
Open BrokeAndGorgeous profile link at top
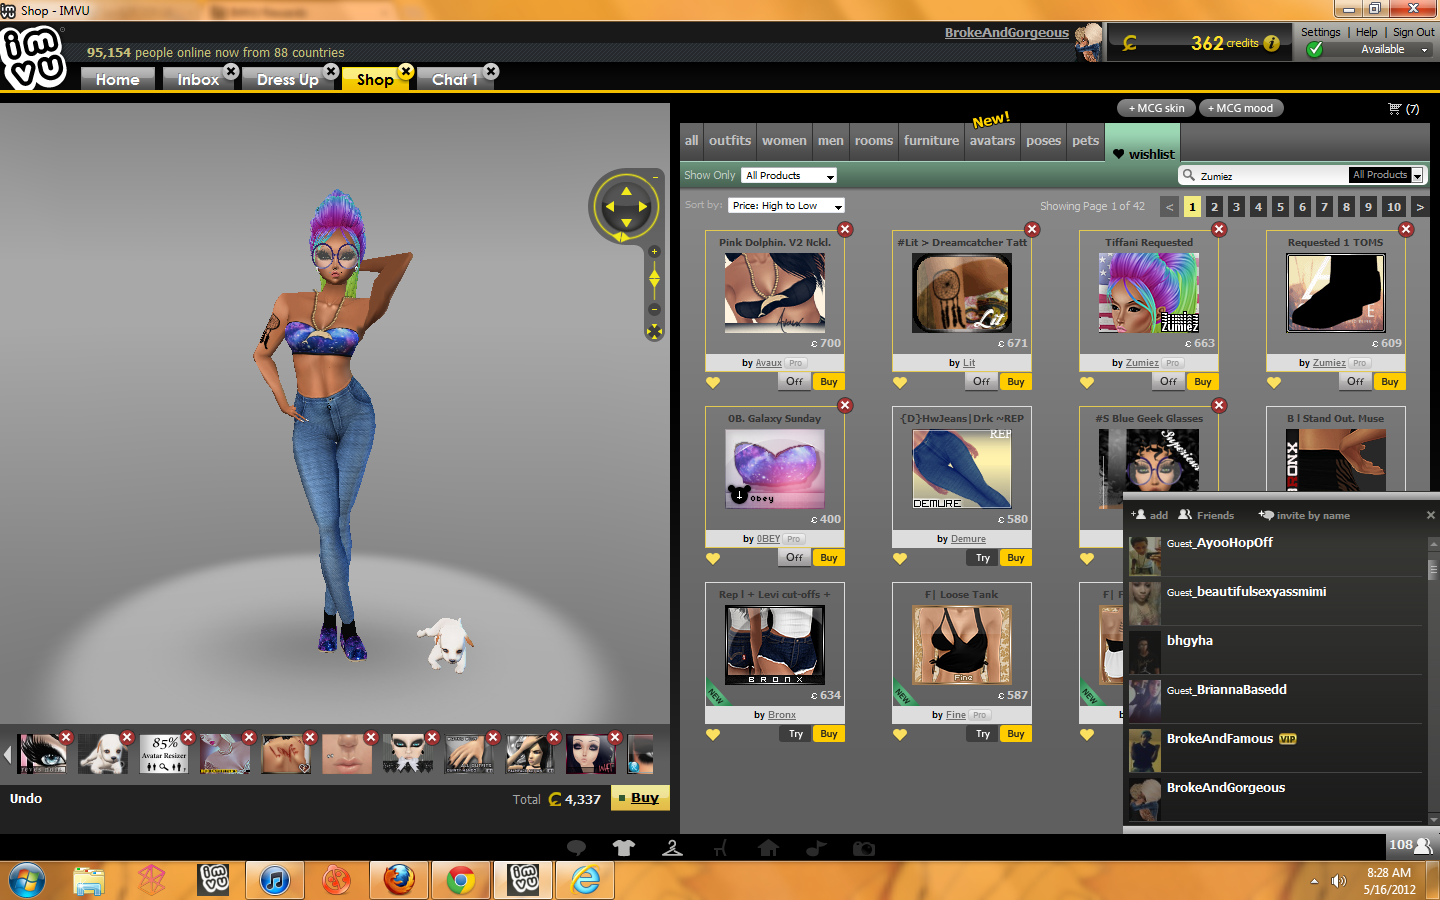point(1007,32)
